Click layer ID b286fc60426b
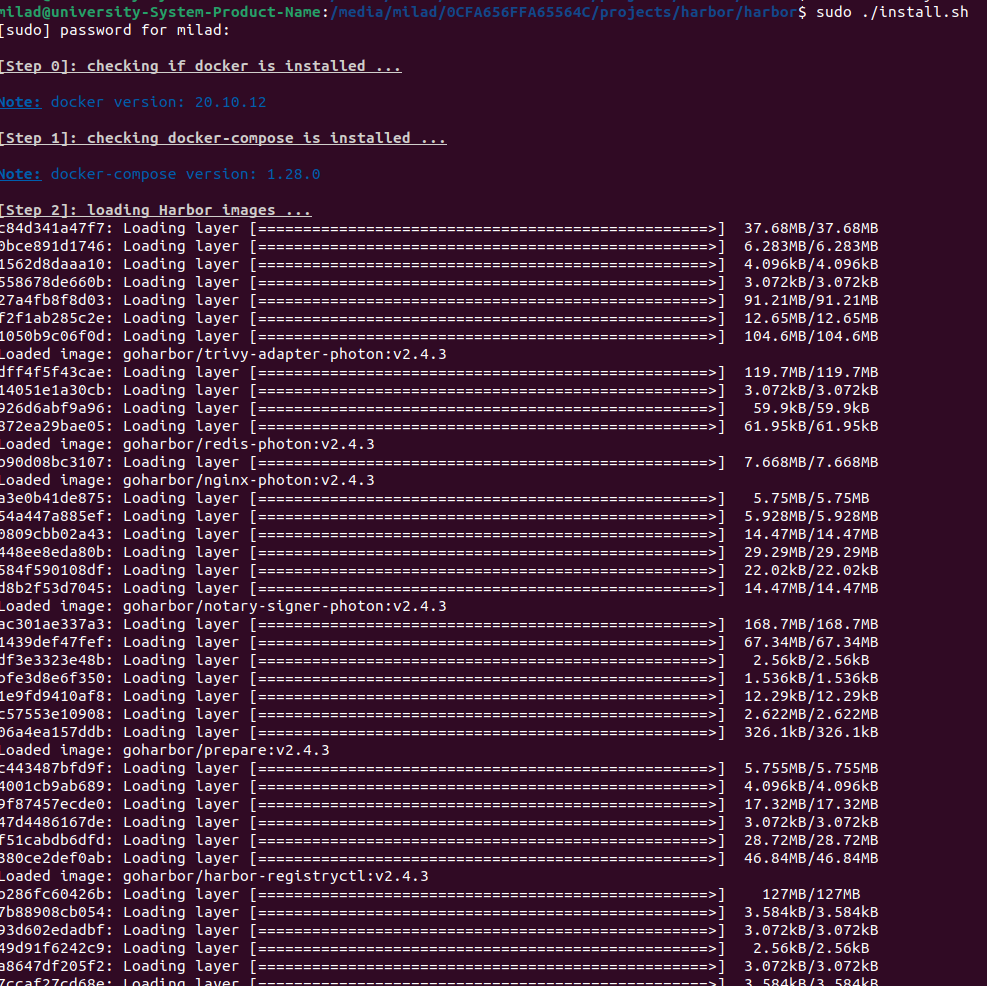The image size is (987, 986). (54, 894)
